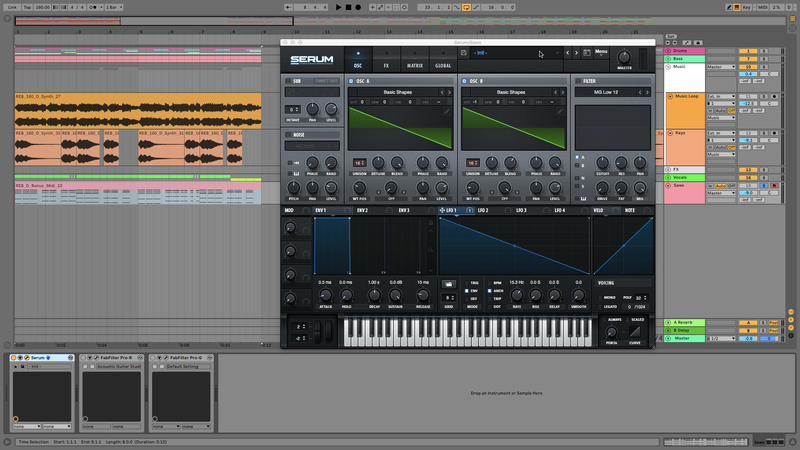Click the Serum logo
800x450 pixels.
[312, 60]
